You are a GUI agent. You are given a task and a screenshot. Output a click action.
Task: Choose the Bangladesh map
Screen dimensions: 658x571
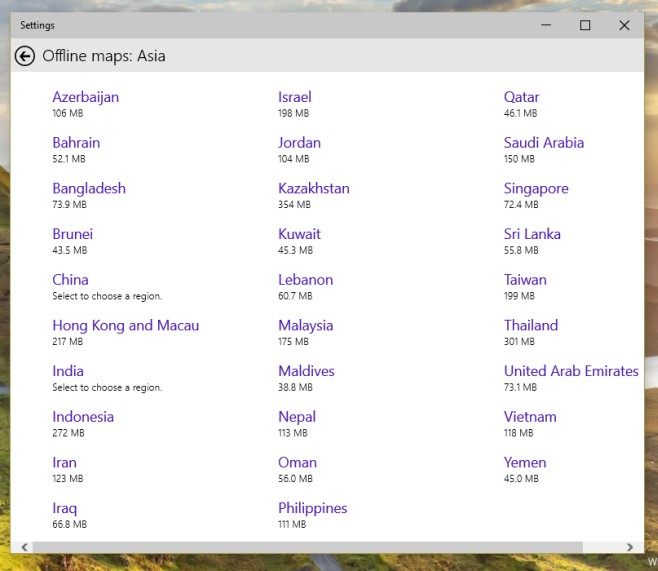click(x=89, y=189)
